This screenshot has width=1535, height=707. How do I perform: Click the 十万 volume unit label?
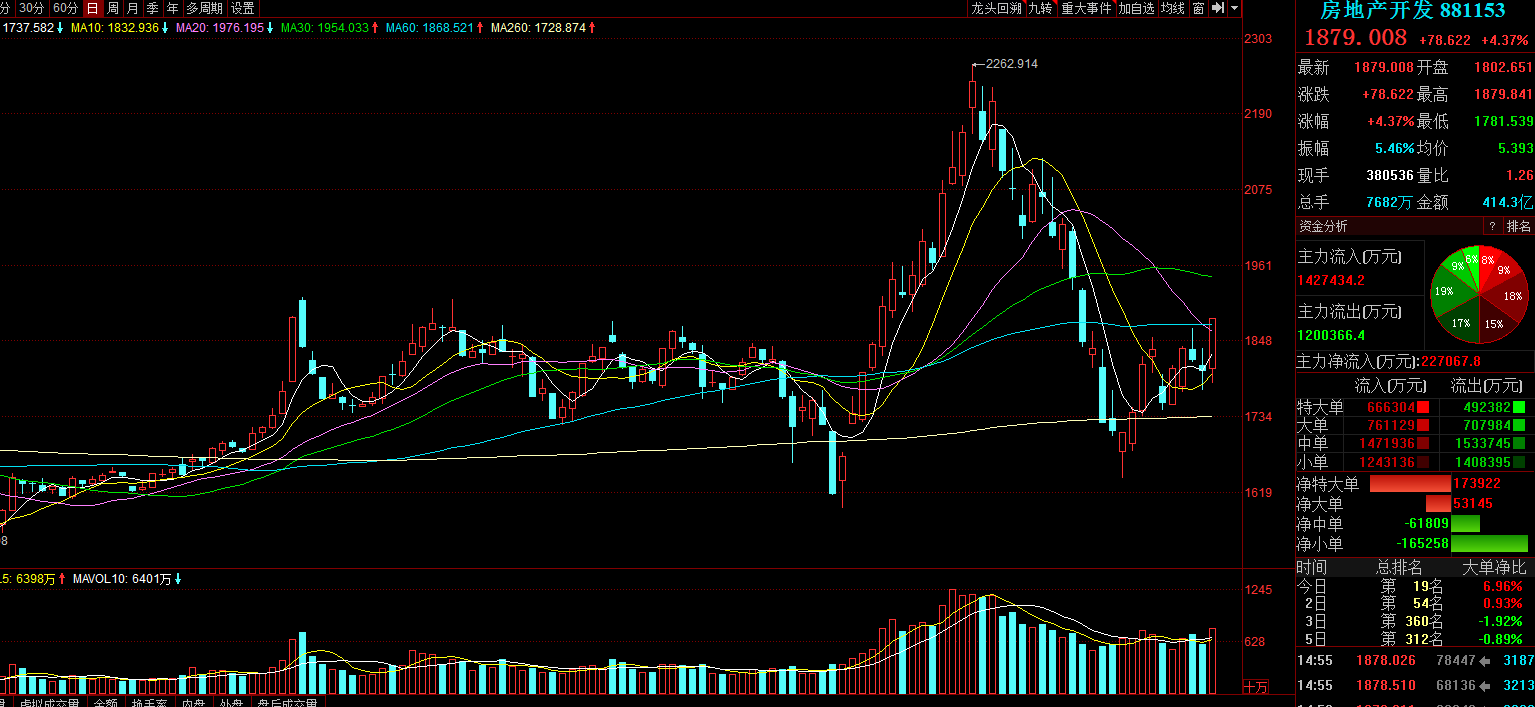pyautogui.click(x=1256, y=687)
